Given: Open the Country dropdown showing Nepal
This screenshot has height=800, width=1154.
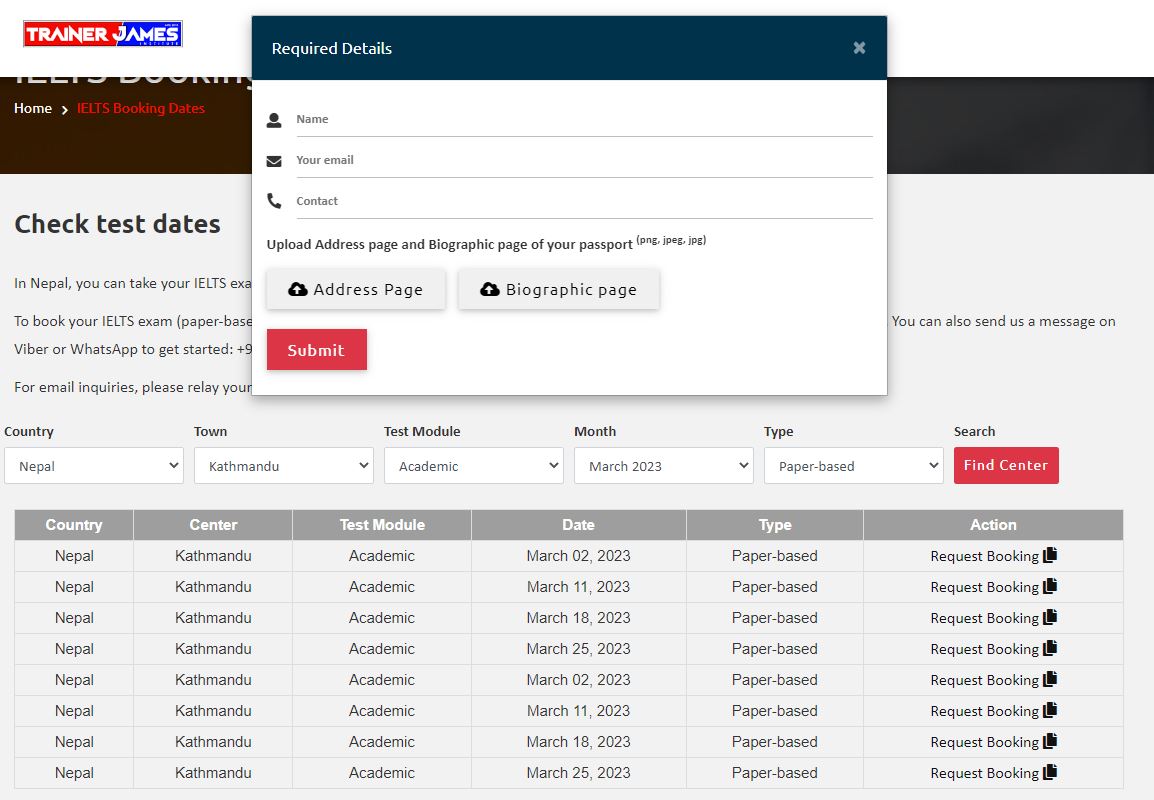Looking at the screenshot, I should coord(94,466).
